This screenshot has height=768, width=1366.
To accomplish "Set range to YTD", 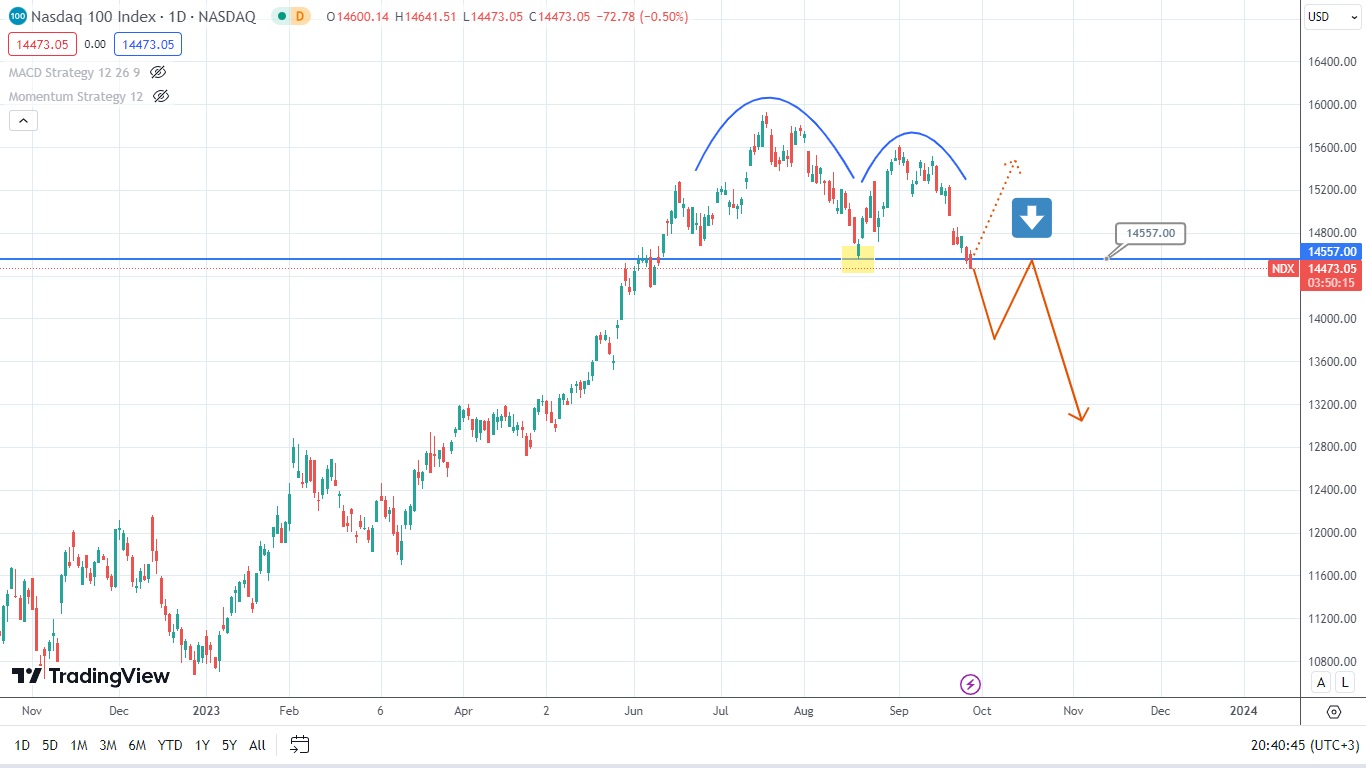I will click(170, 745).
